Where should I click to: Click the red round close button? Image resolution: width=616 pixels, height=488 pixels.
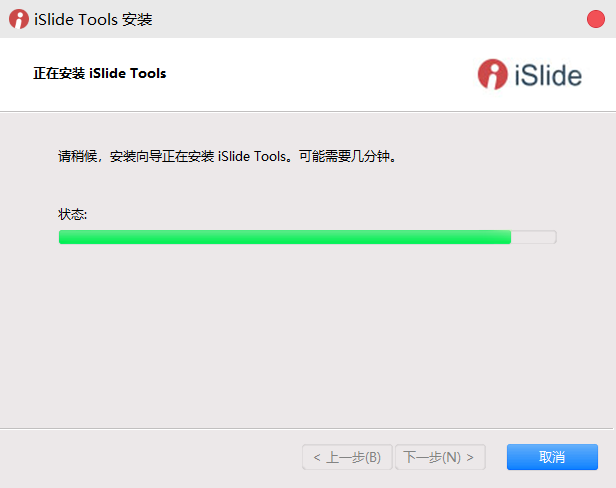click(x=596, y=19)
